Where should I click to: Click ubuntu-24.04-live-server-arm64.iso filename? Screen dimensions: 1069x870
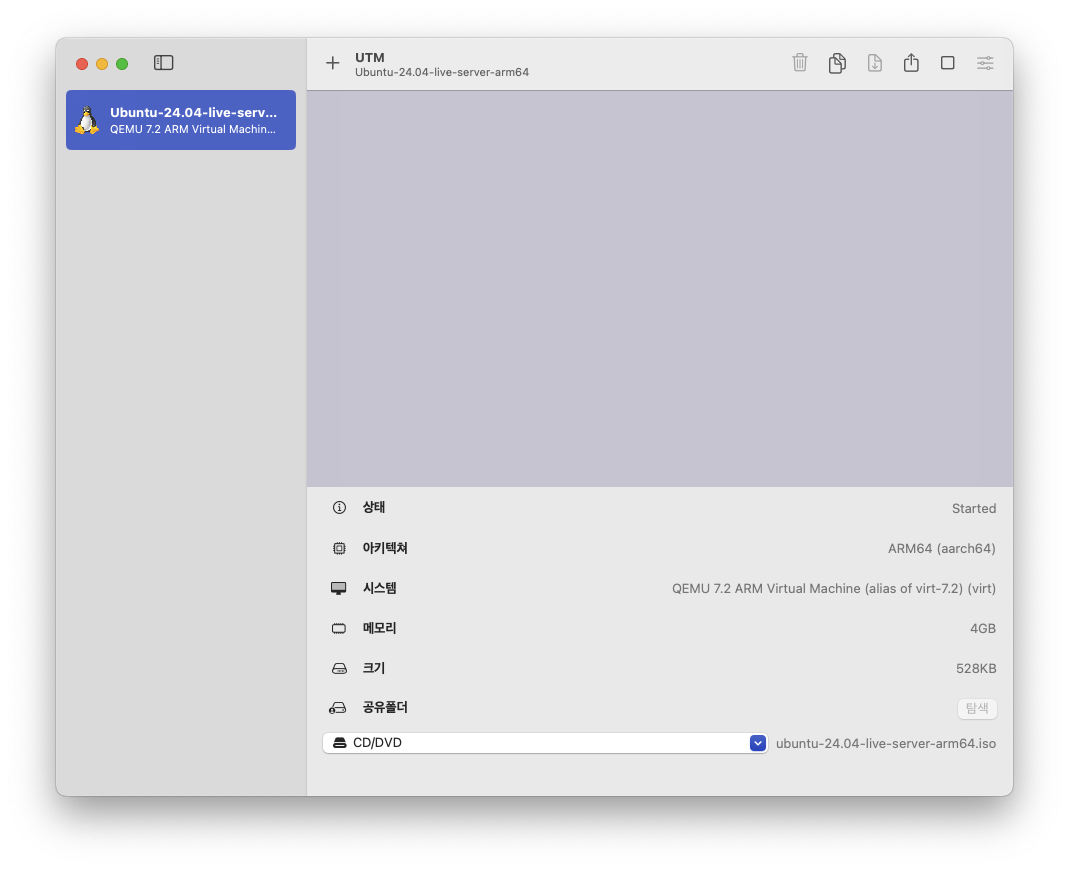(x=886, y=744)
